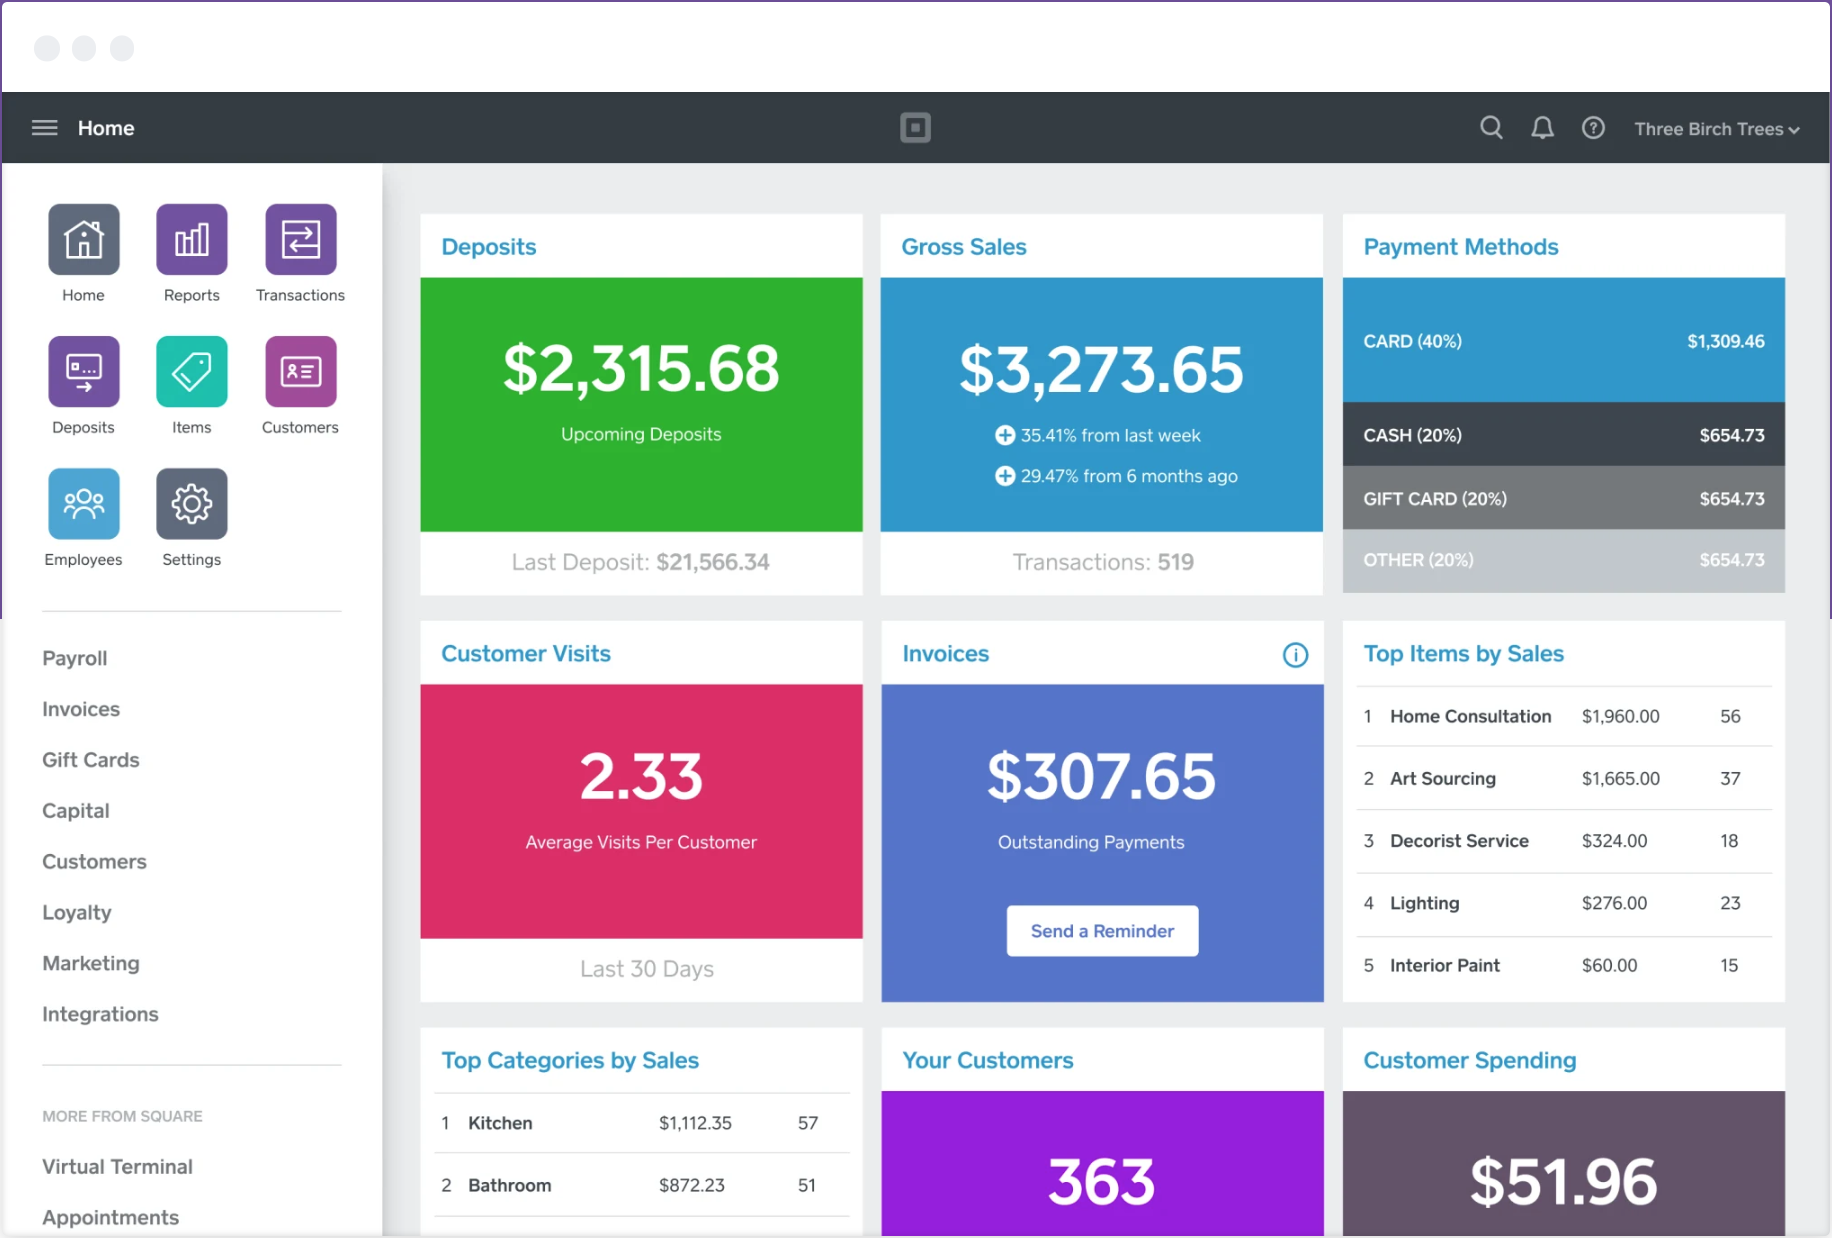
Task: Open Customers in sidebar text list
Action: [x=94, y=862]
